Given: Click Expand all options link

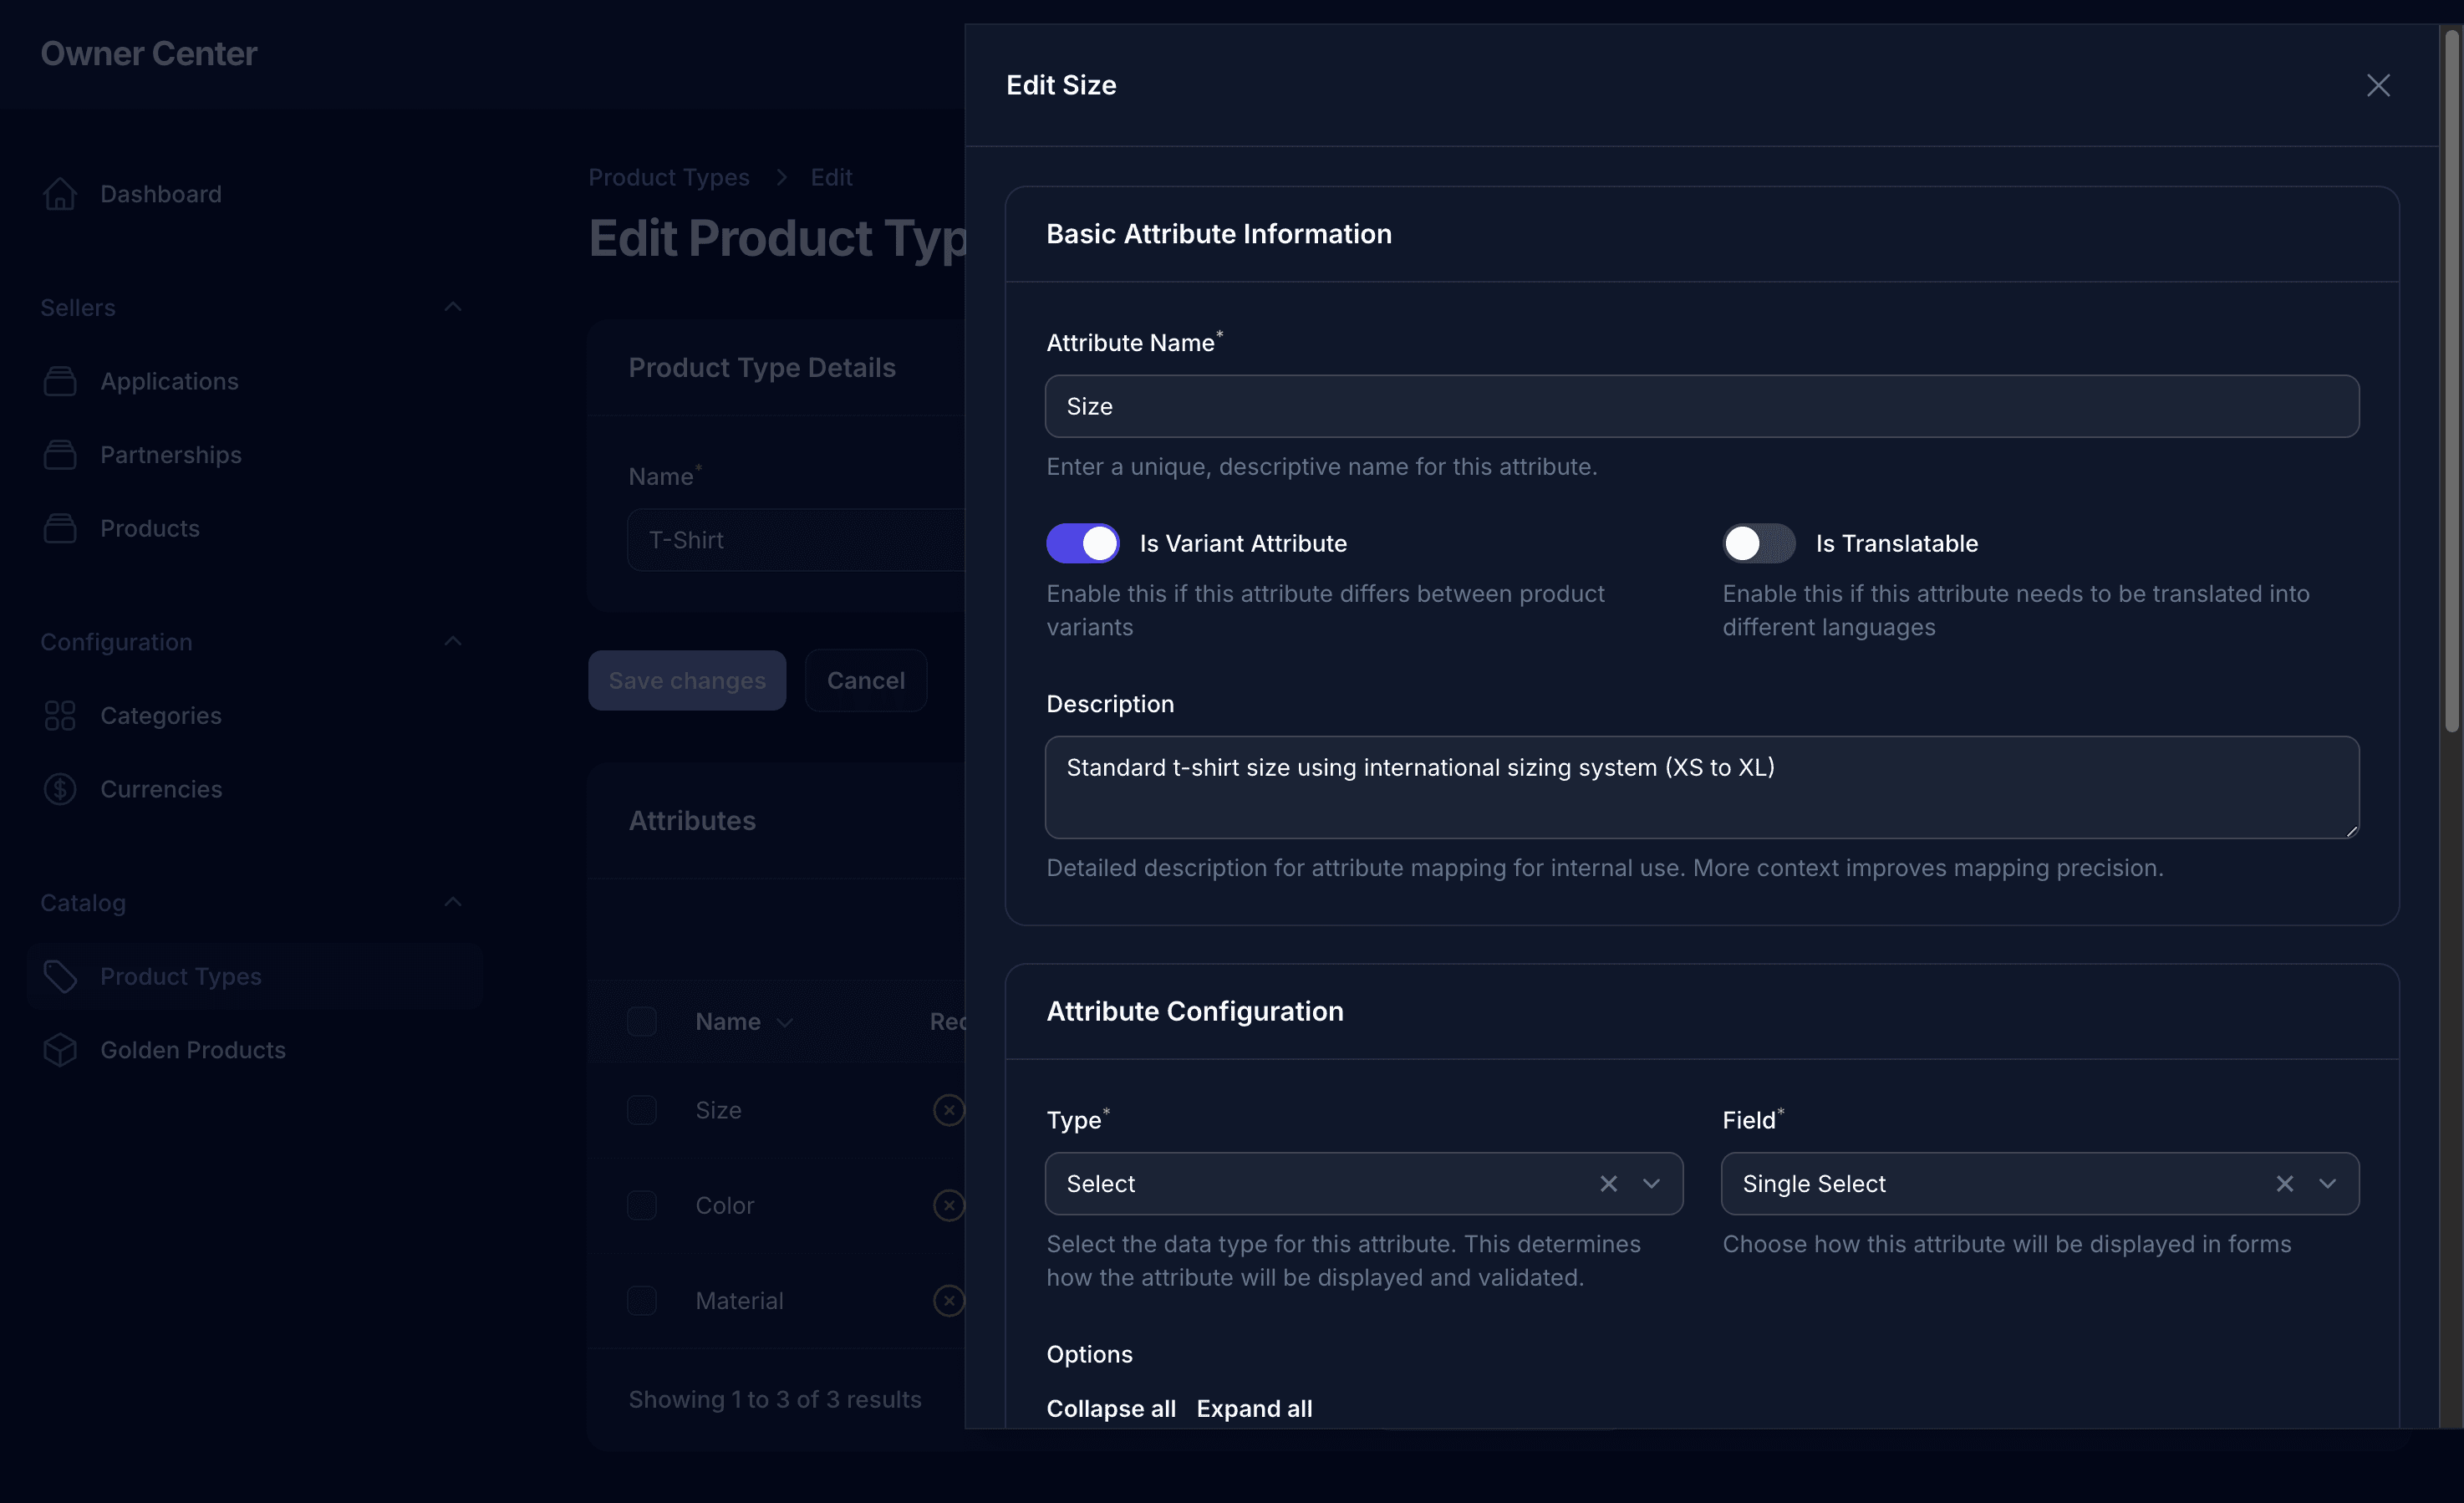Looking at the screenshot, I should coord(1254,1408).
